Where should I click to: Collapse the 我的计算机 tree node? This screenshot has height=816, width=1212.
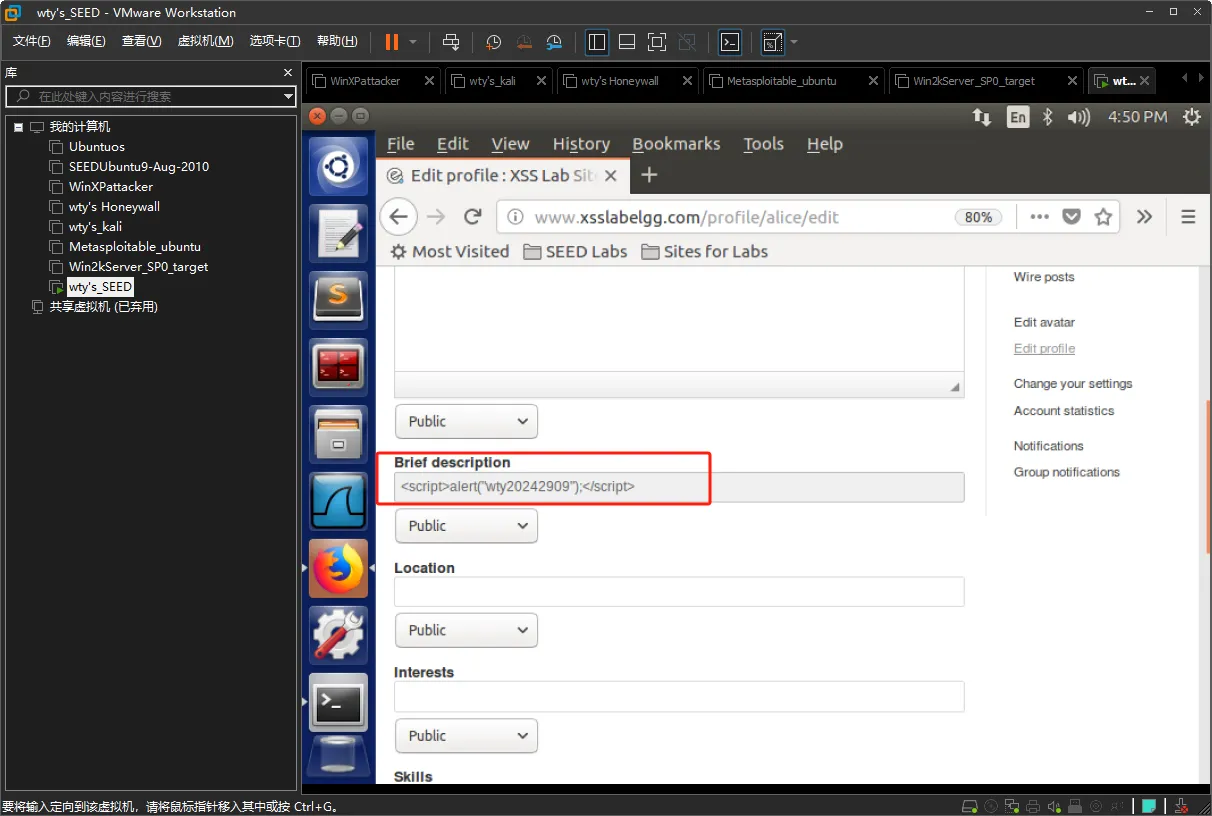tap(18, 127)
